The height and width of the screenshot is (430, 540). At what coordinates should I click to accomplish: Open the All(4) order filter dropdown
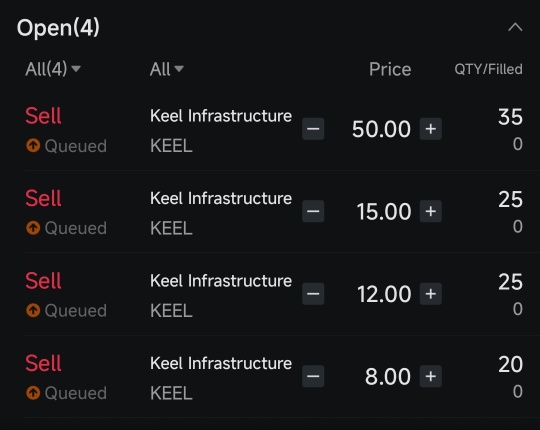tap(53, 69)
